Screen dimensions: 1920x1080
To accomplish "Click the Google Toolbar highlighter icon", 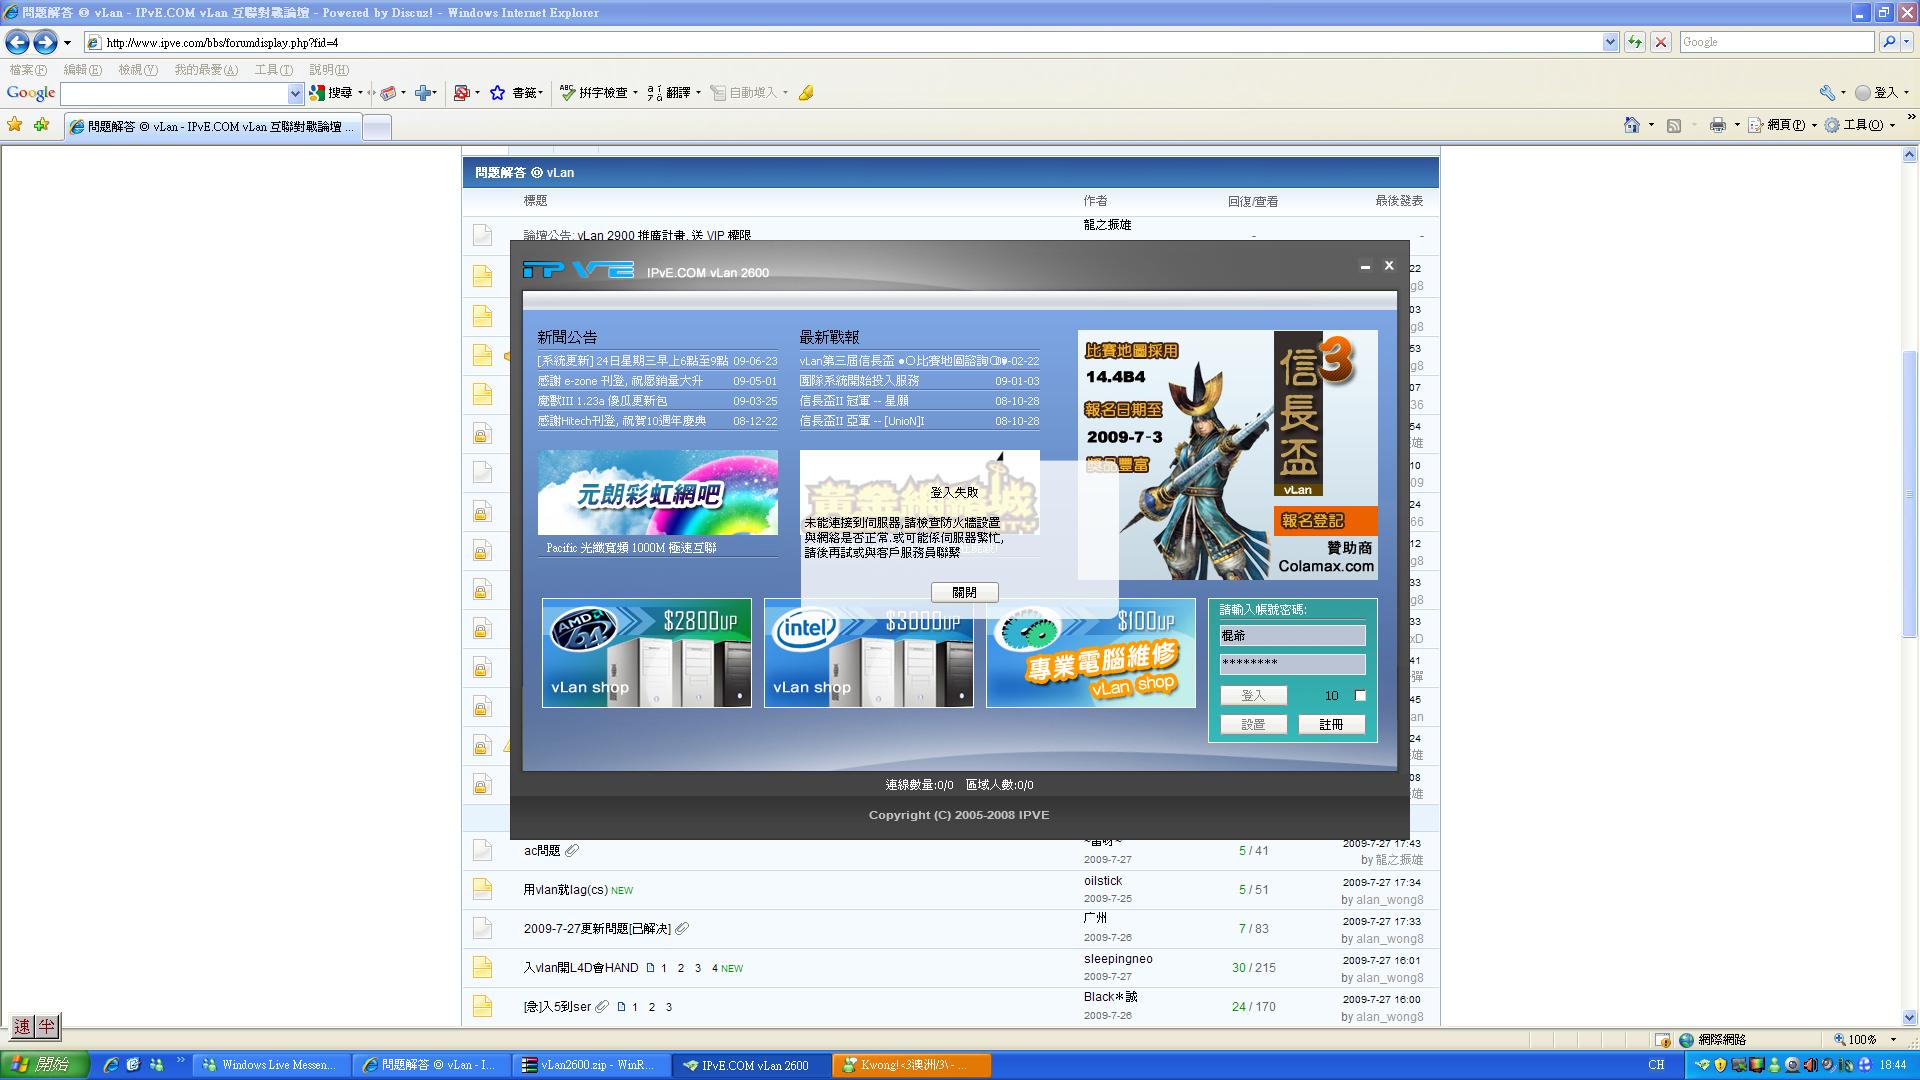I will click(x=806, y=93).
